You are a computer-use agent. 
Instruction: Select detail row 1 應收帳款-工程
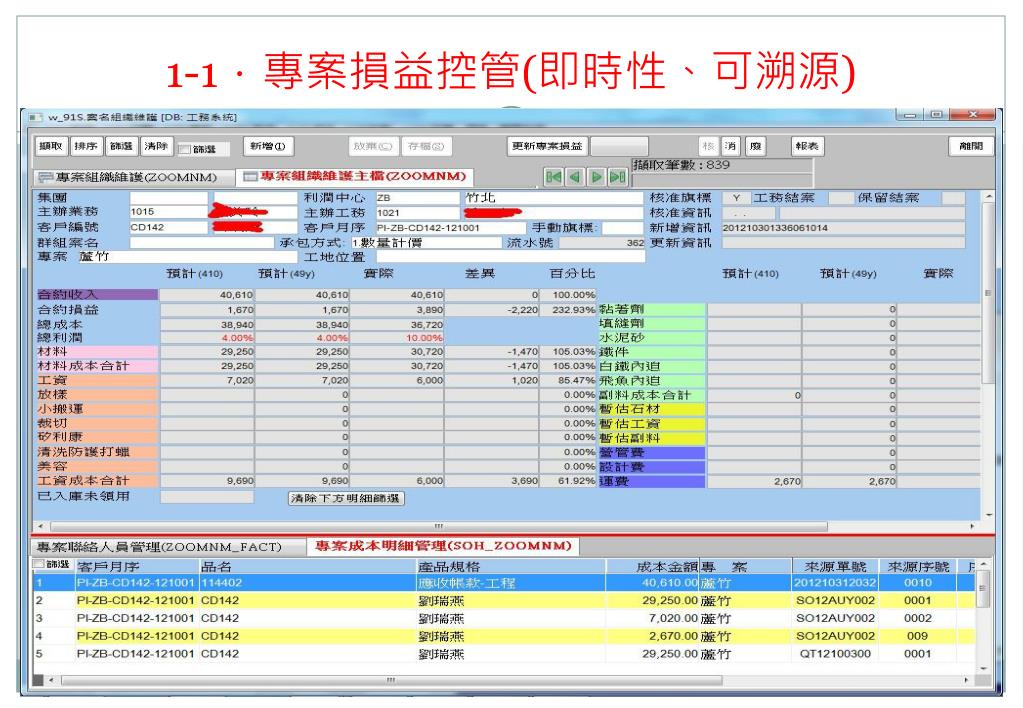pos(504,583)
